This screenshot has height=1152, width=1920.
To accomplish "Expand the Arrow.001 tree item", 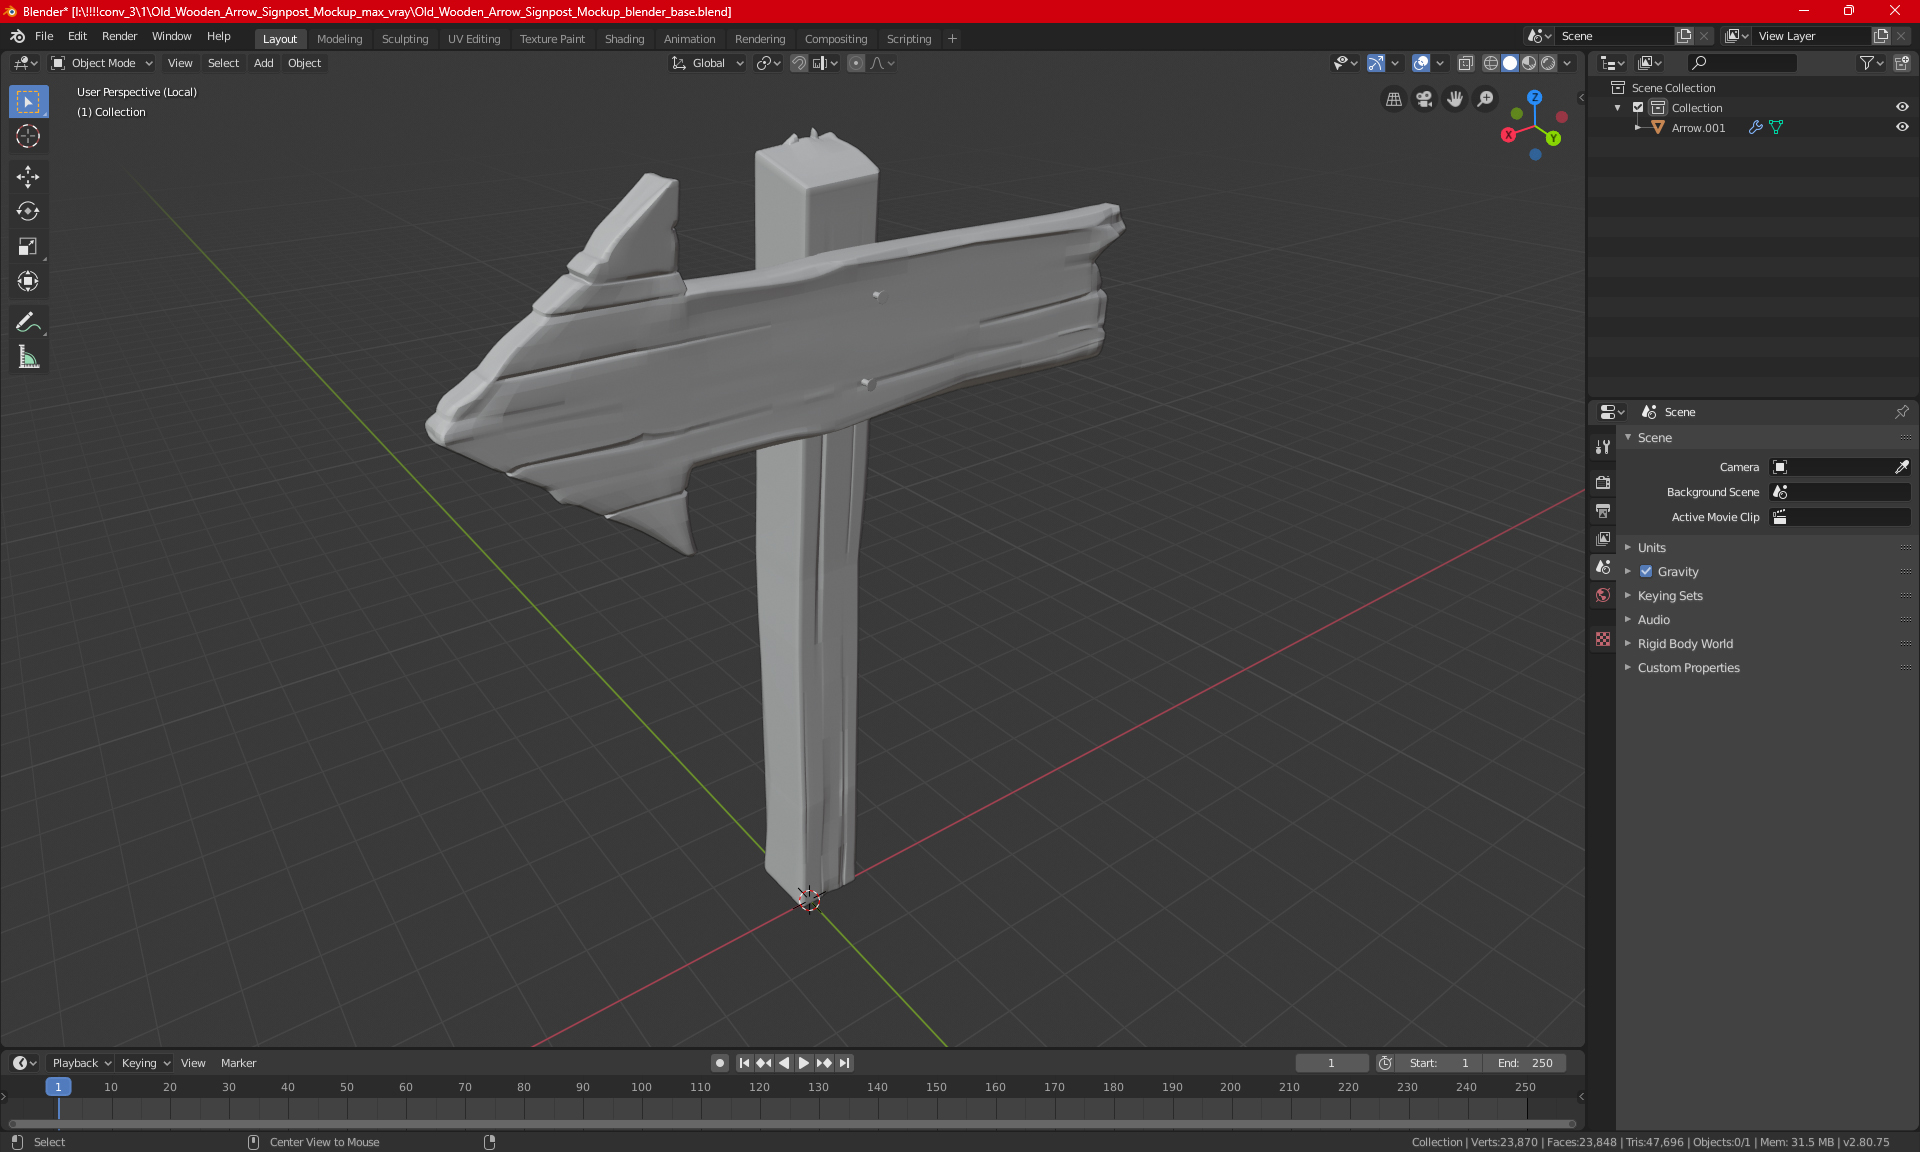I will coord(1637,128).
